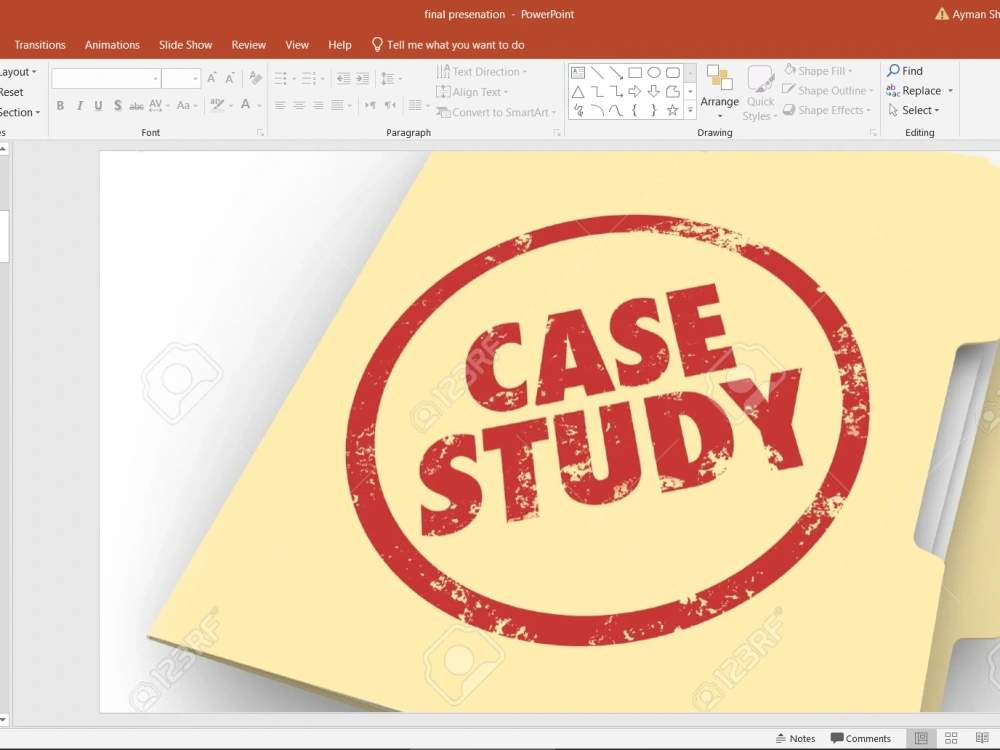Viewport: 1000px width, 750px height.
Task: Open Line Spacing options
Action: [391, 78]
